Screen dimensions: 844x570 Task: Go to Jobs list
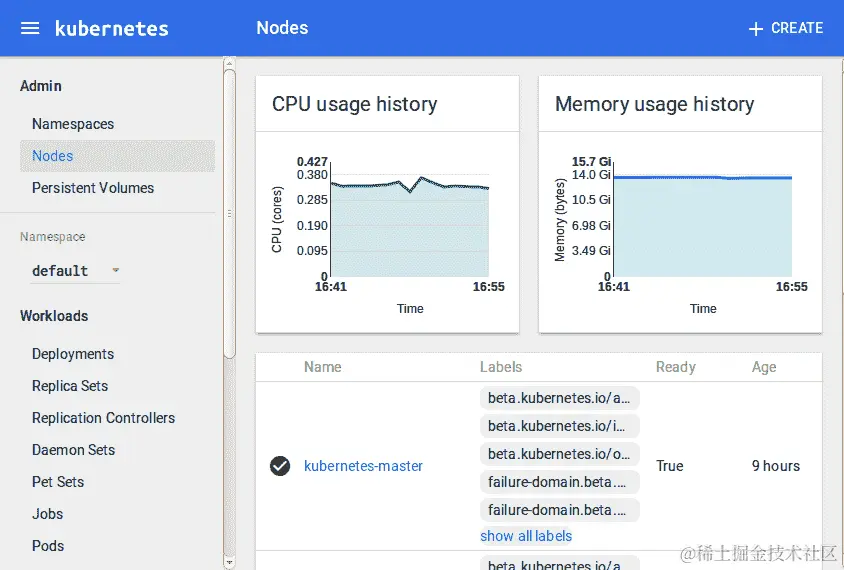(x=47, y=514)
